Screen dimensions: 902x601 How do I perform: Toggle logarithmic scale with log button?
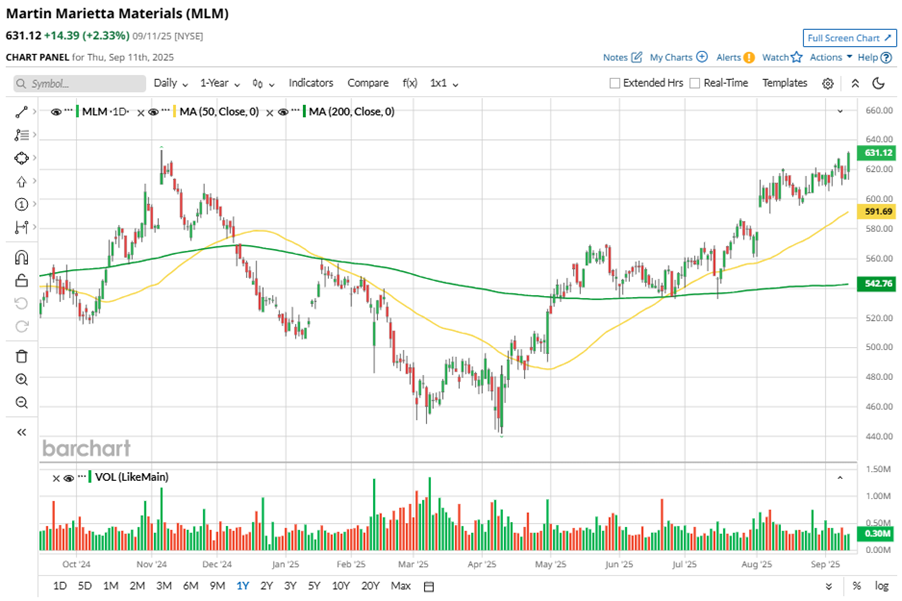coord(882,586)
